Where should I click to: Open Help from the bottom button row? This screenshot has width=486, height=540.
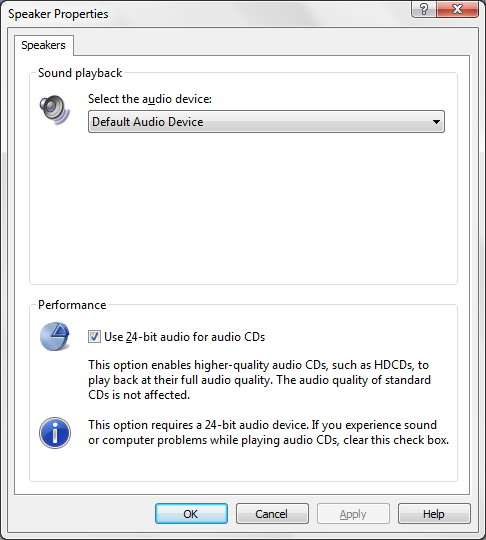[434, 514]
